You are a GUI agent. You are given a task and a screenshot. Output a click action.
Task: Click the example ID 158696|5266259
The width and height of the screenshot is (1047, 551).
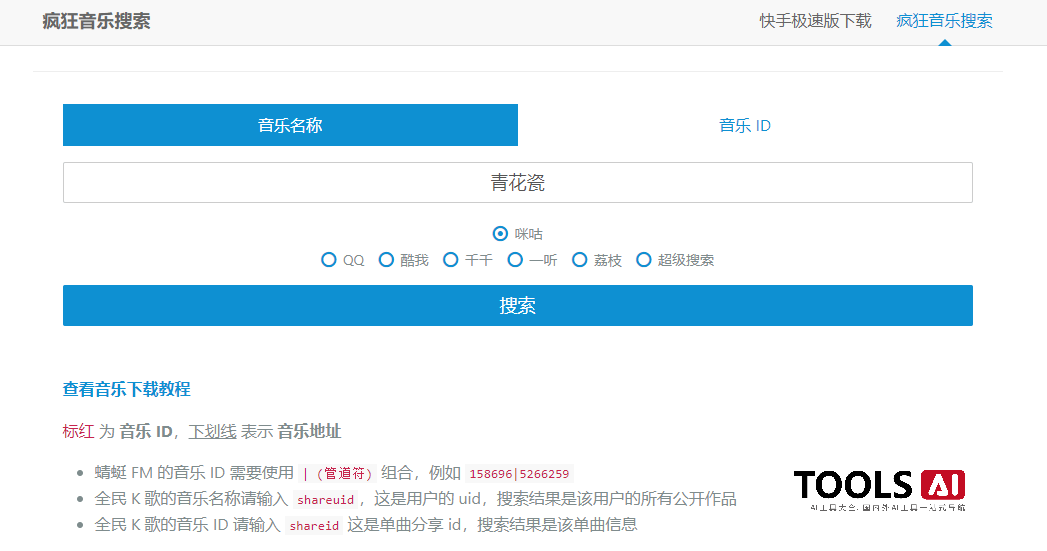click(x=519, y=474)
